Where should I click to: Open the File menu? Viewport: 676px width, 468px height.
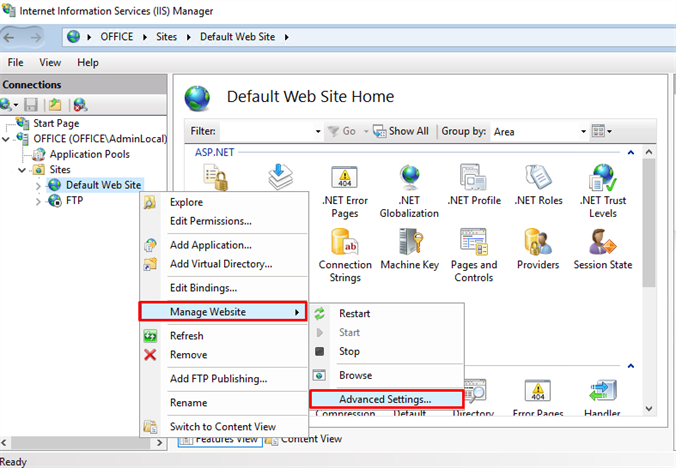point(16,62)
